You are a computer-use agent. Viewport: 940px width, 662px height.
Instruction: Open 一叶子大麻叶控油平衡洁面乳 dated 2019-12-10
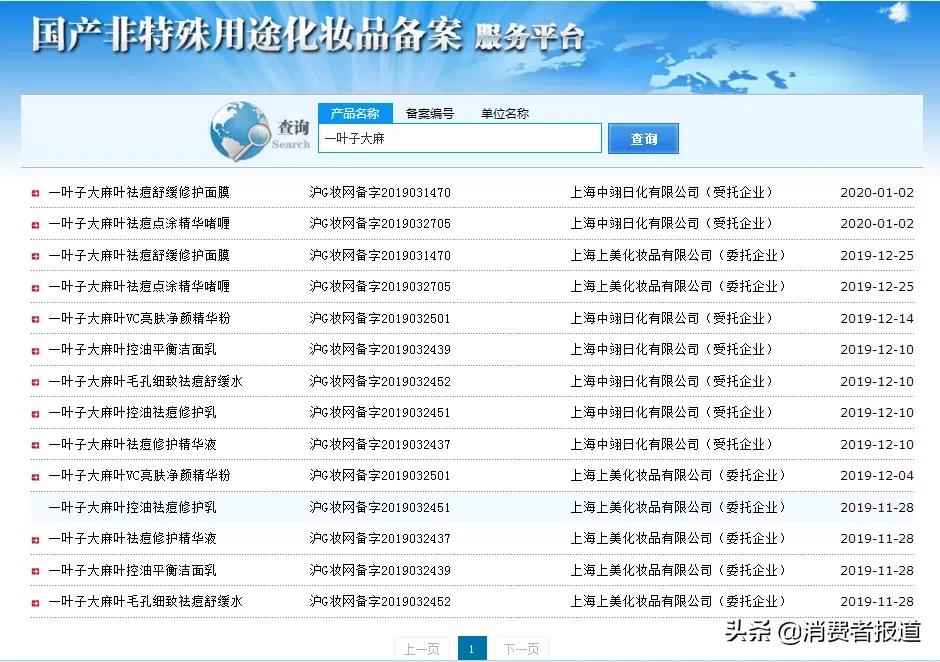(132, 350)
